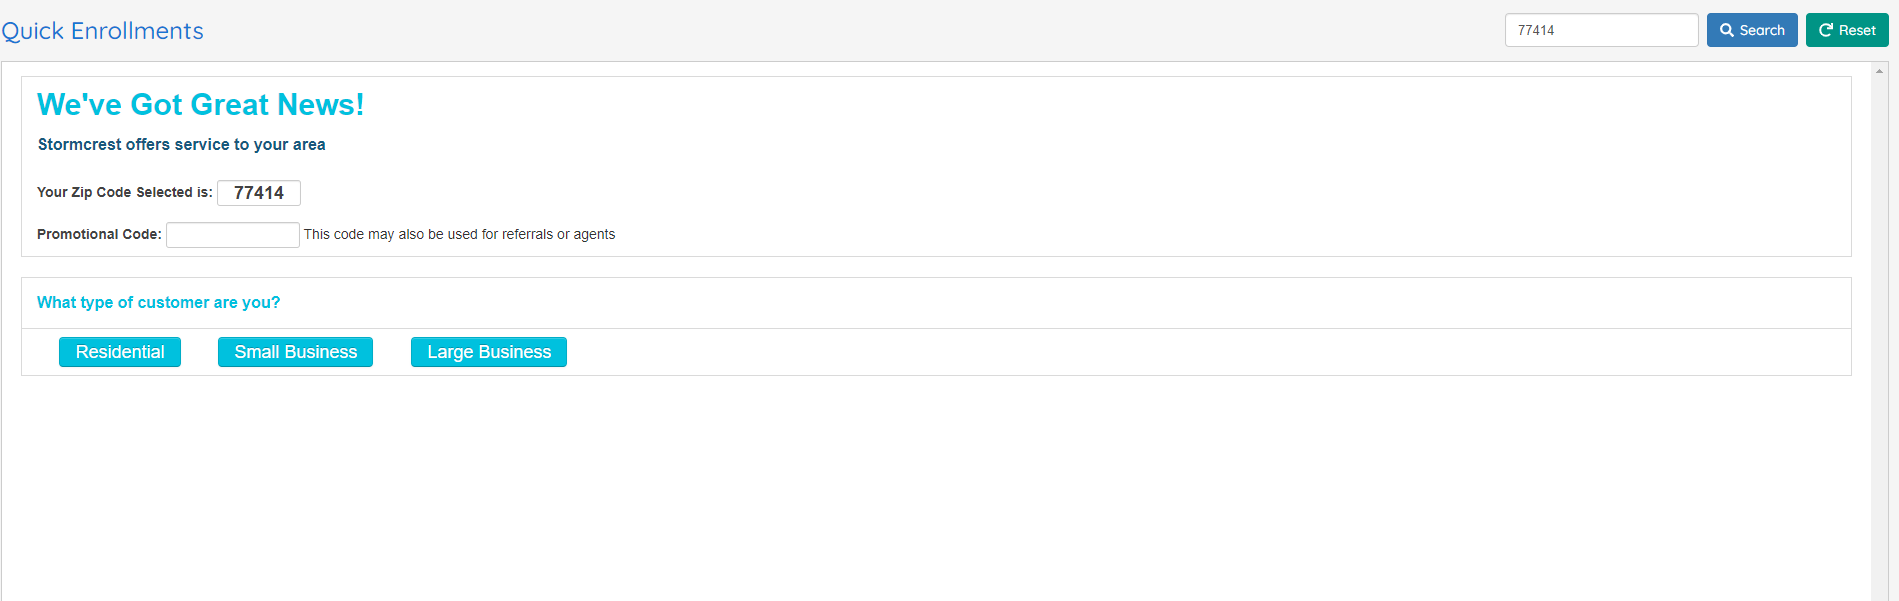Click the referral or agents hint text
1899x601 pixels.
pyautogui.click(x=459, y=234)
